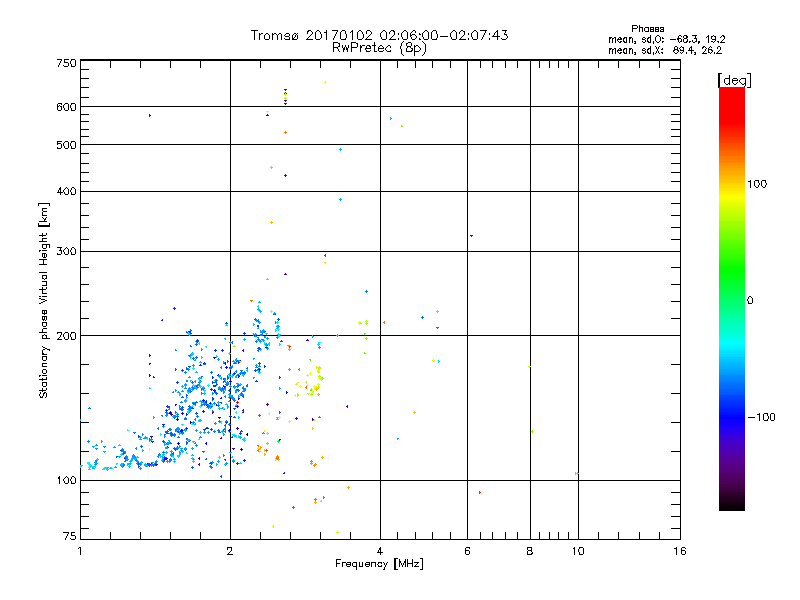Screen dimensions: 800x600
Task: Click the '4' MHz x-axis tick label
Action: tap(380, 551)
